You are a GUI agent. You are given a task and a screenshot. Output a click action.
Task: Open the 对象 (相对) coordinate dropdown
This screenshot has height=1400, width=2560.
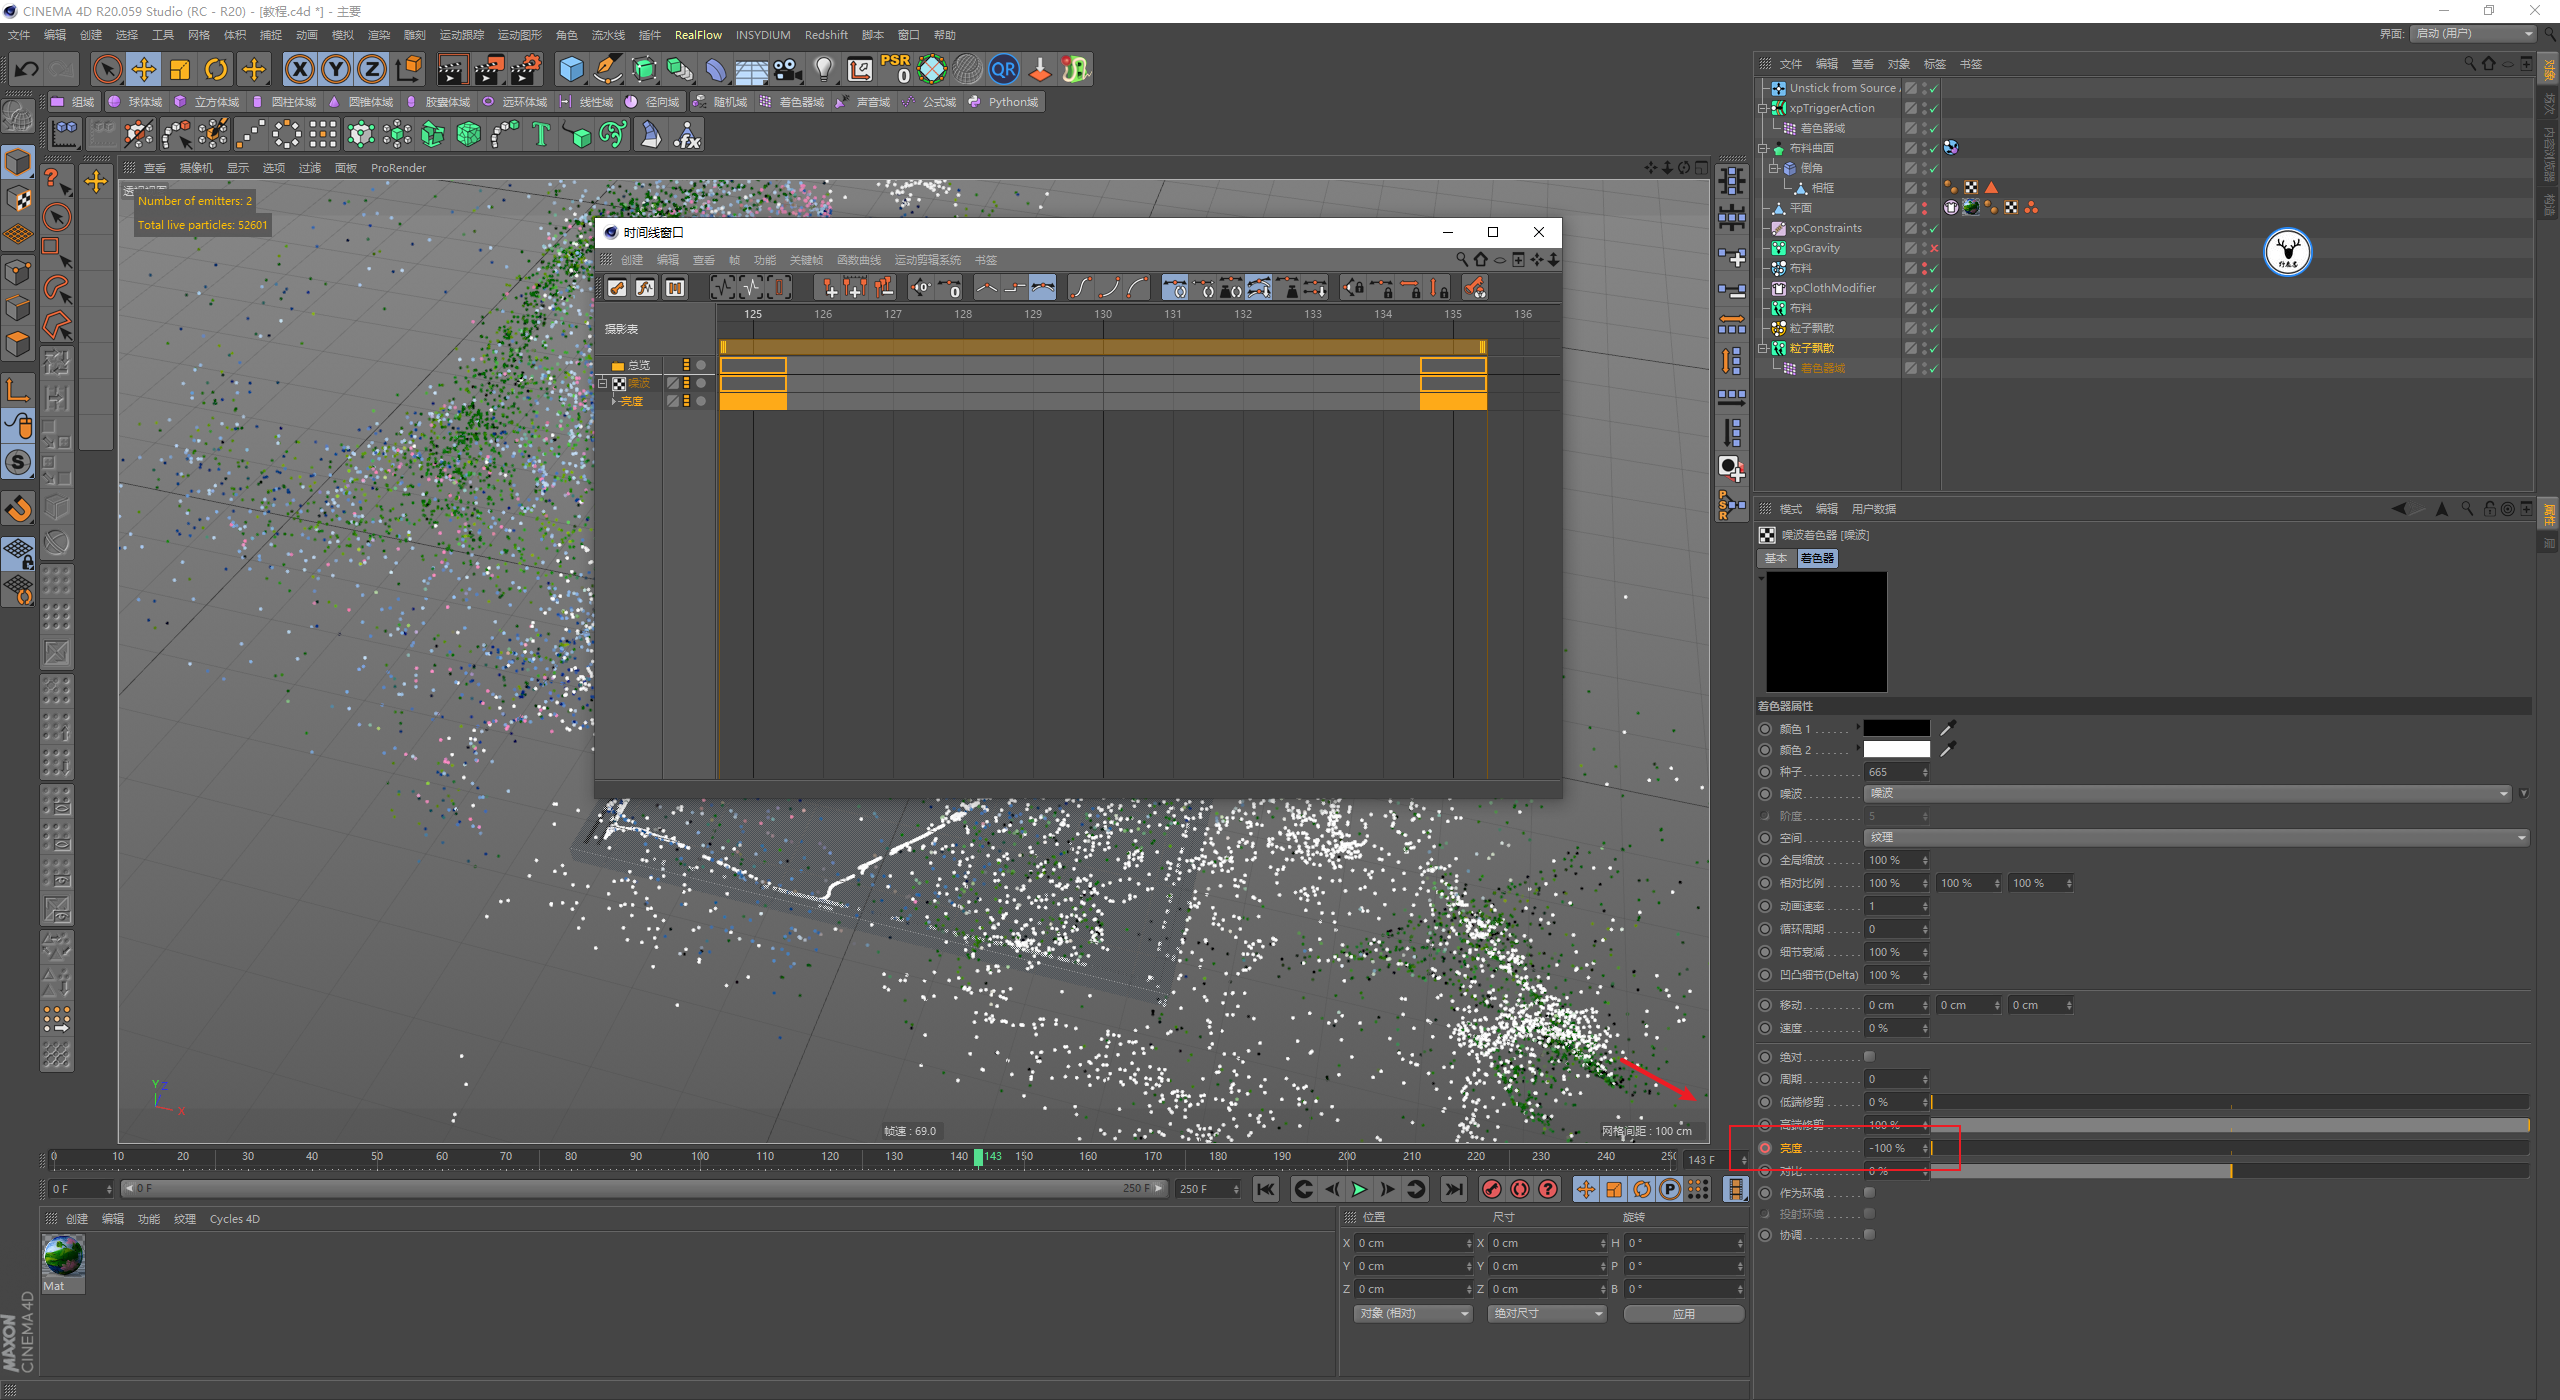click(1413, 1313)
